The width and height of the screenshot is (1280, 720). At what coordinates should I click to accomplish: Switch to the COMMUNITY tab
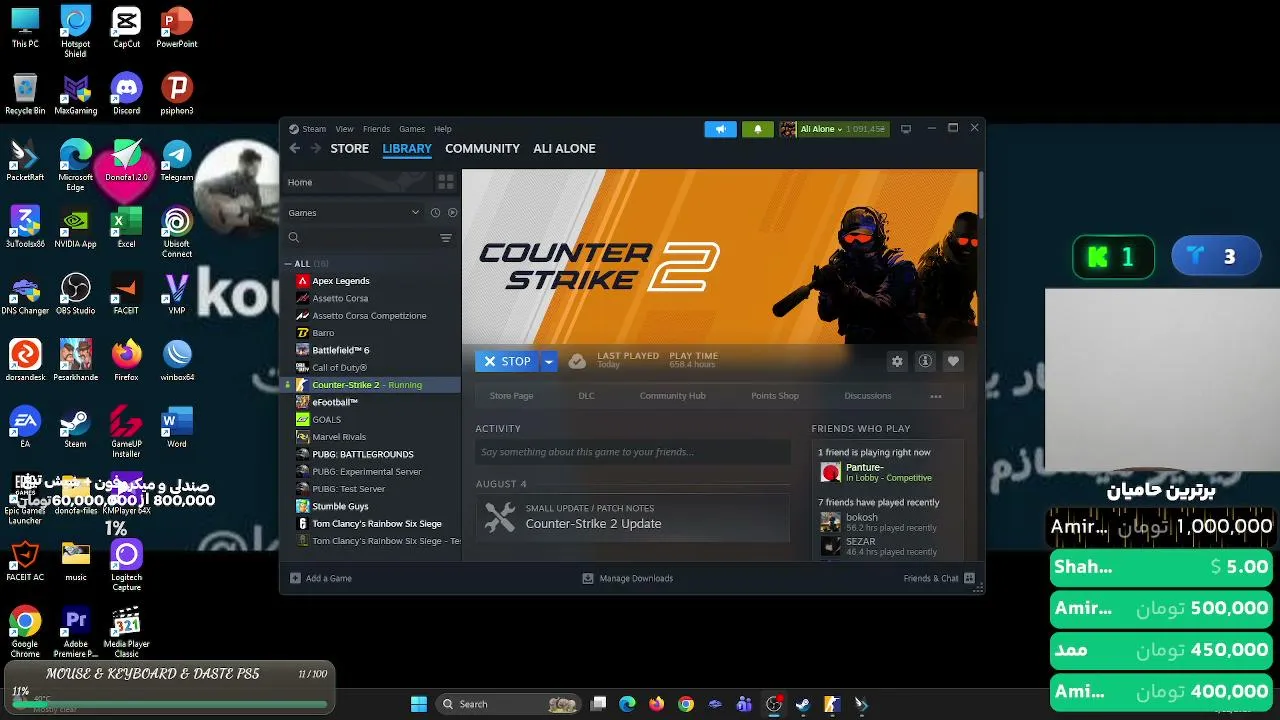(482, 148)
